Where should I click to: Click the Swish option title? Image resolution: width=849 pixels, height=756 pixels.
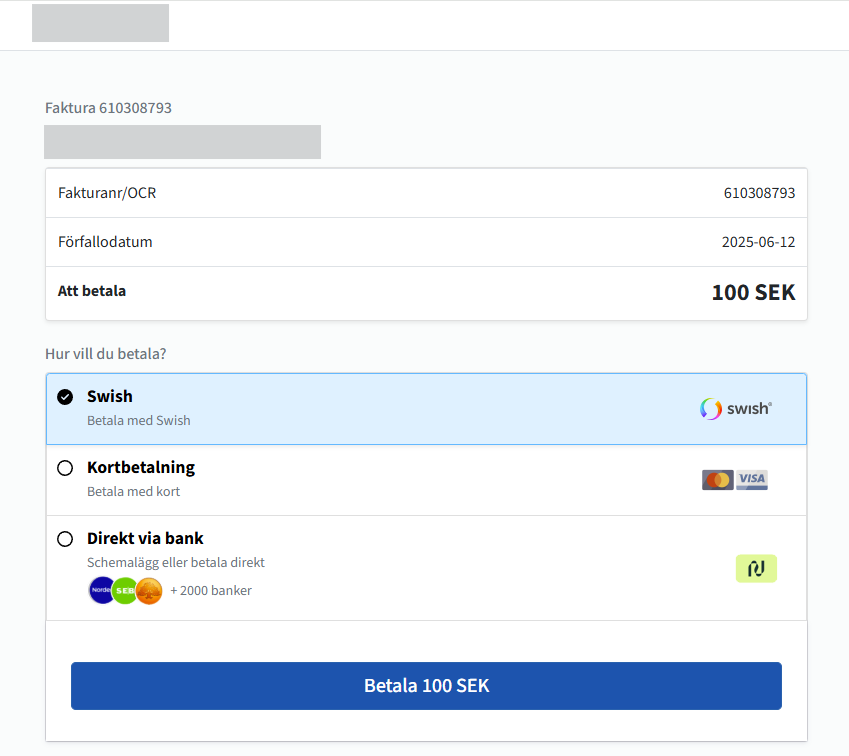(x=110, y=396)
